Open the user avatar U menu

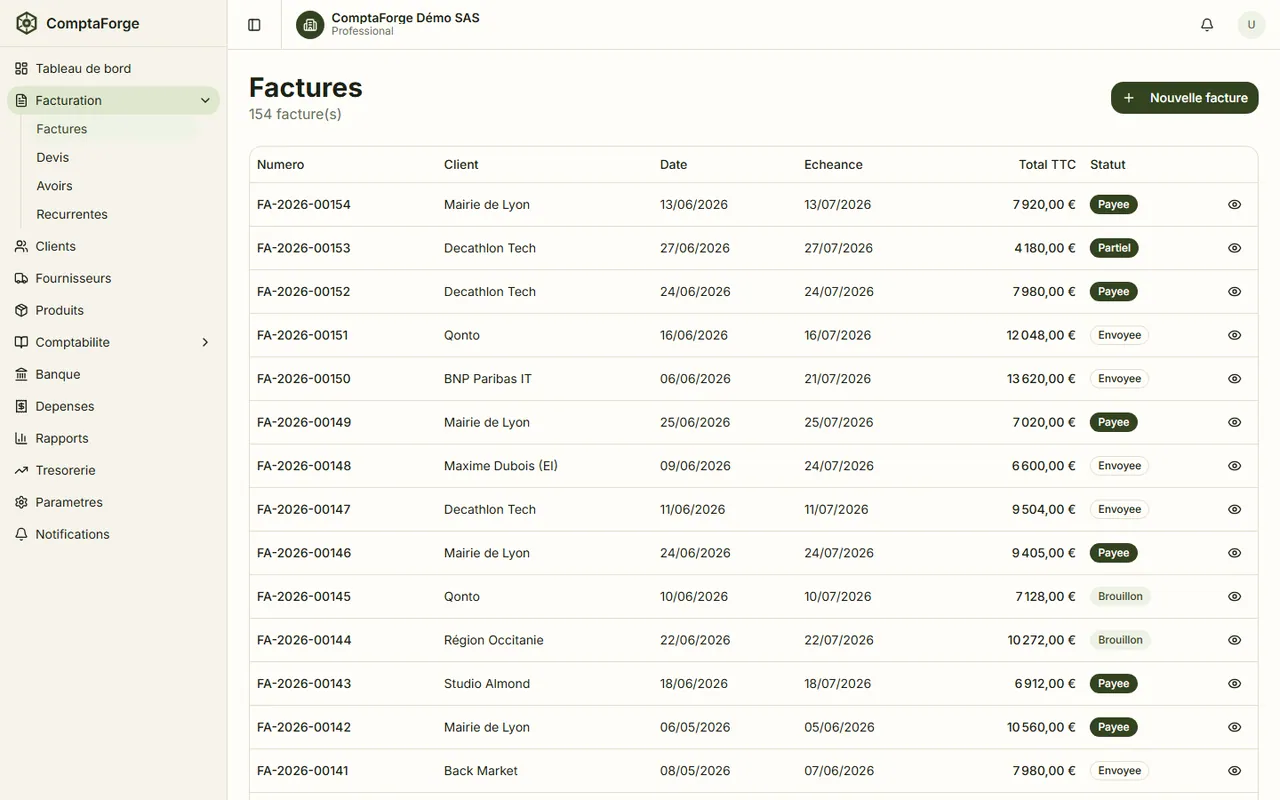point(1251,25)
